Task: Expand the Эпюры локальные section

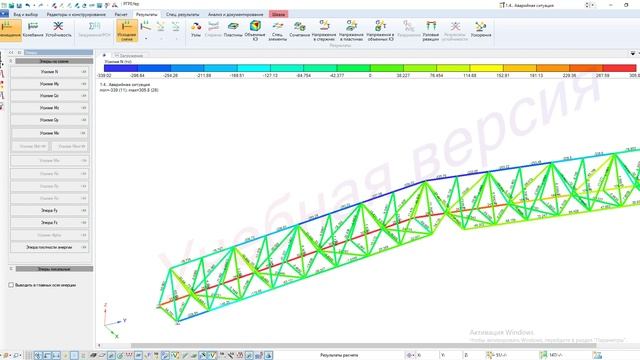Action: tap(11, 269)
